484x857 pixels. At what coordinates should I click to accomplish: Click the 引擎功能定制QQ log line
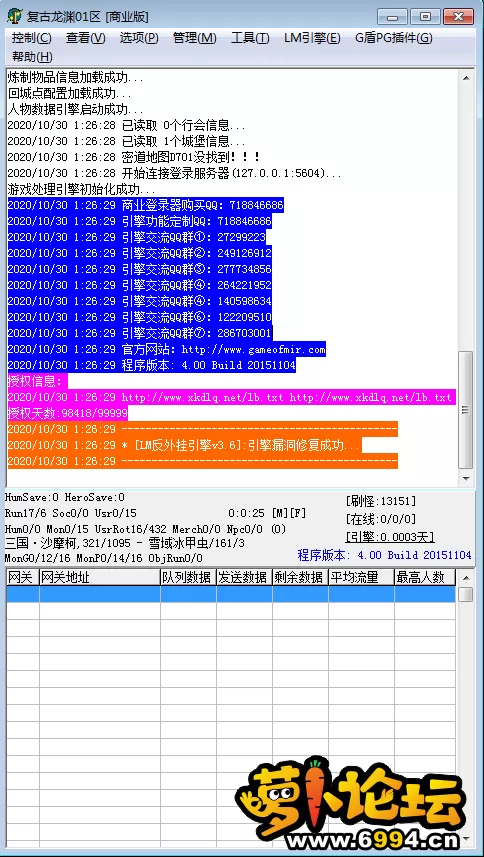click(139, 221)
